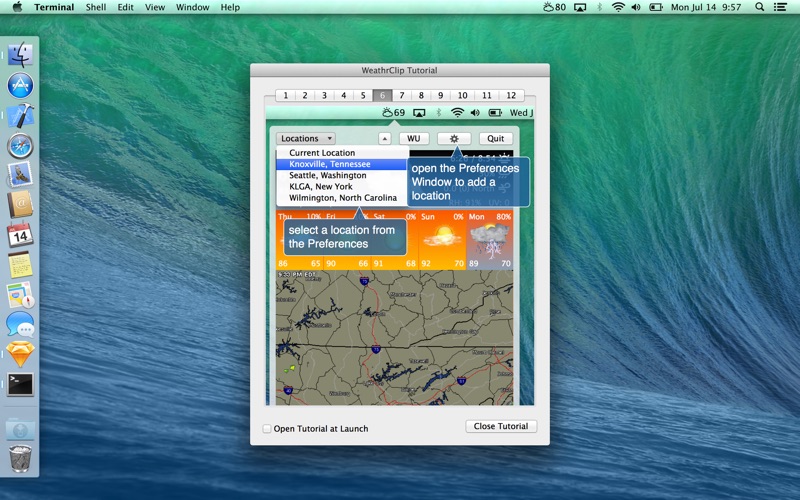Switch to Terminal in the Dock
Screen dimensions: 800x500
click(20, 384)
